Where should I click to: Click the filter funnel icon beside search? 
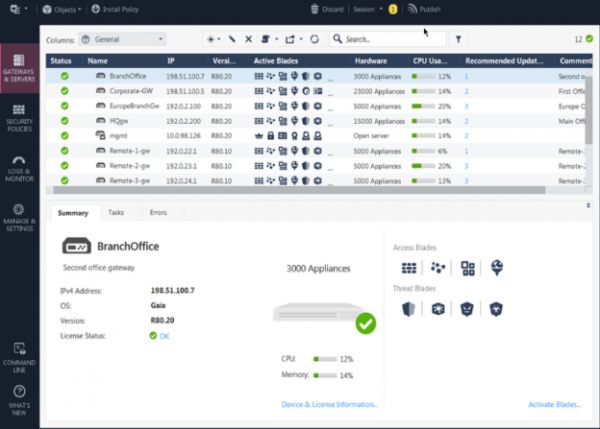pyautogui.click(x=458, y=39)
